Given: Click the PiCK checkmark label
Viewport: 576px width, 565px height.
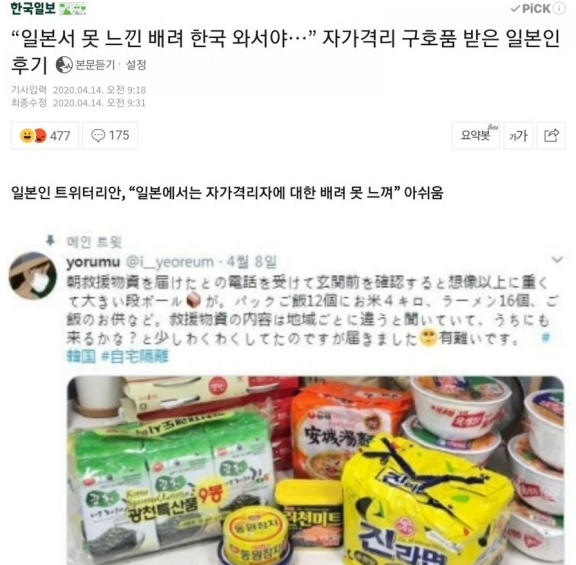Looking at the screenshot, I should [531, 8].
